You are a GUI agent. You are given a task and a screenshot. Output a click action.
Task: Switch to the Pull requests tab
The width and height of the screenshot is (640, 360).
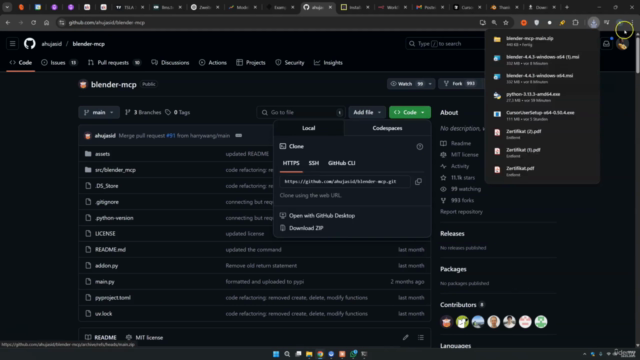point(114,62)
